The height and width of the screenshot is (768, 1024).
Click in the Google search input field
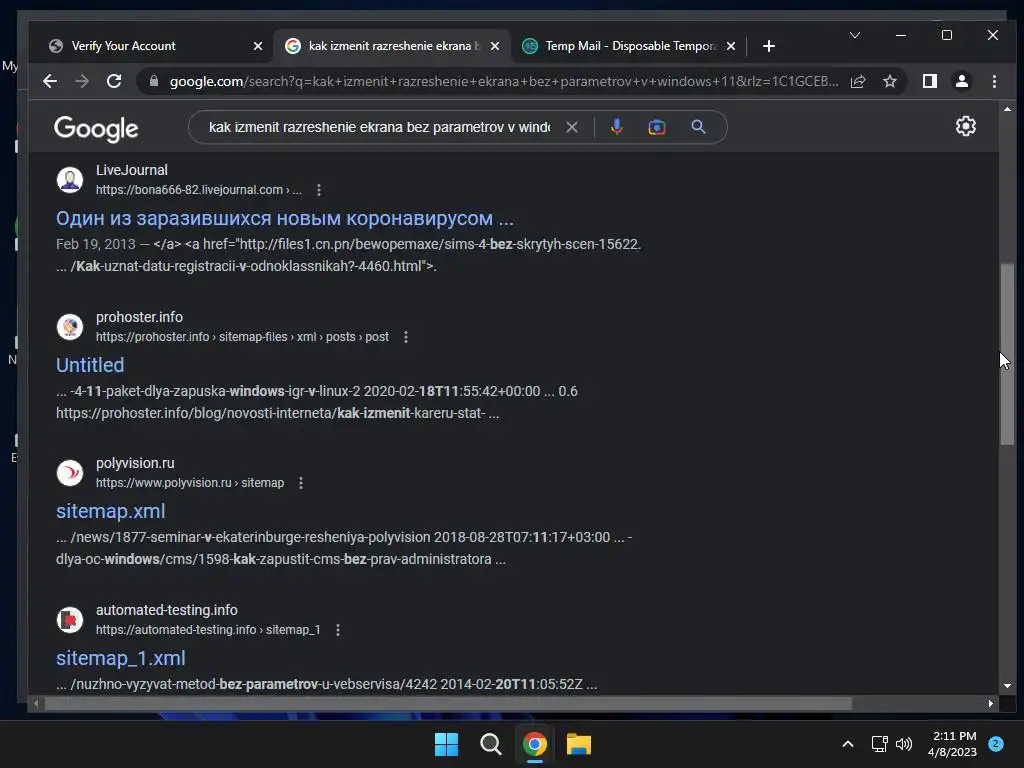click(379, 127)
